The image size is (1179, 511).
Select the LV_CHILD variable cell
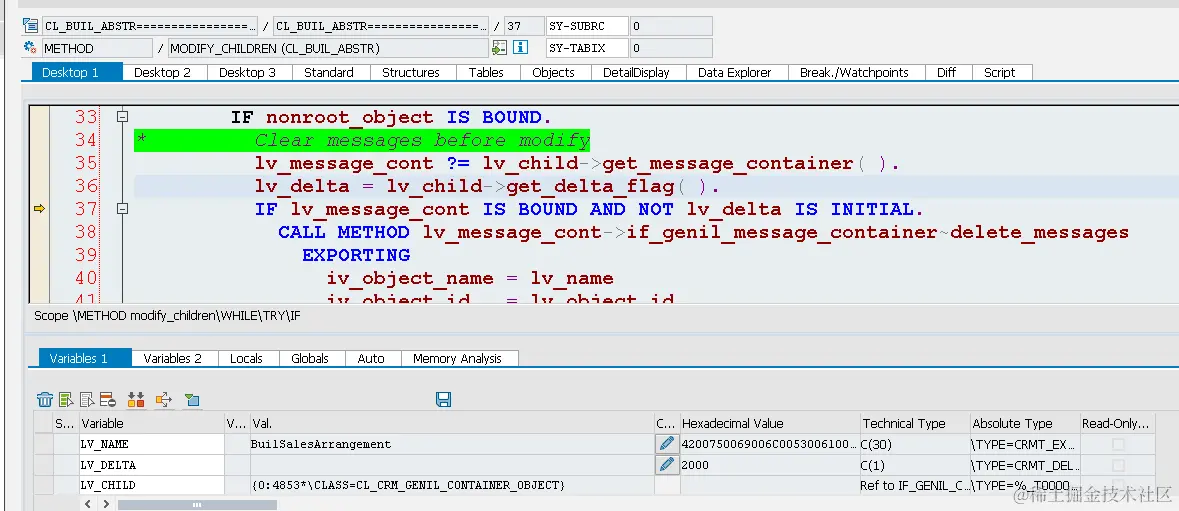152,485
